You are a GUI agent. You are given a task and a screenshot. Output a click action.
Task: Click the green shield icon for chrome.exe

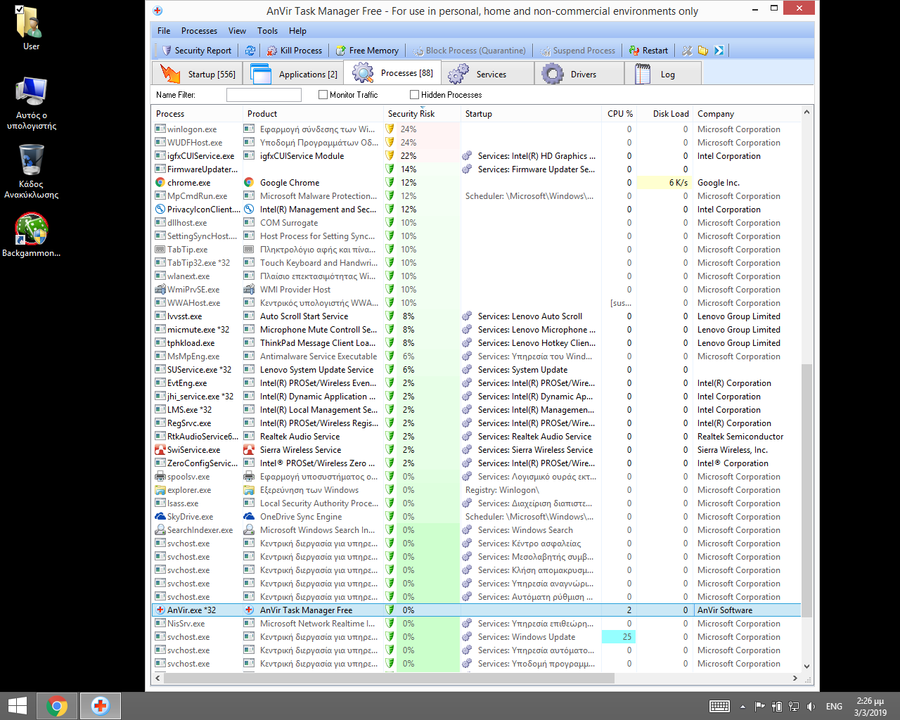point(390,183)
